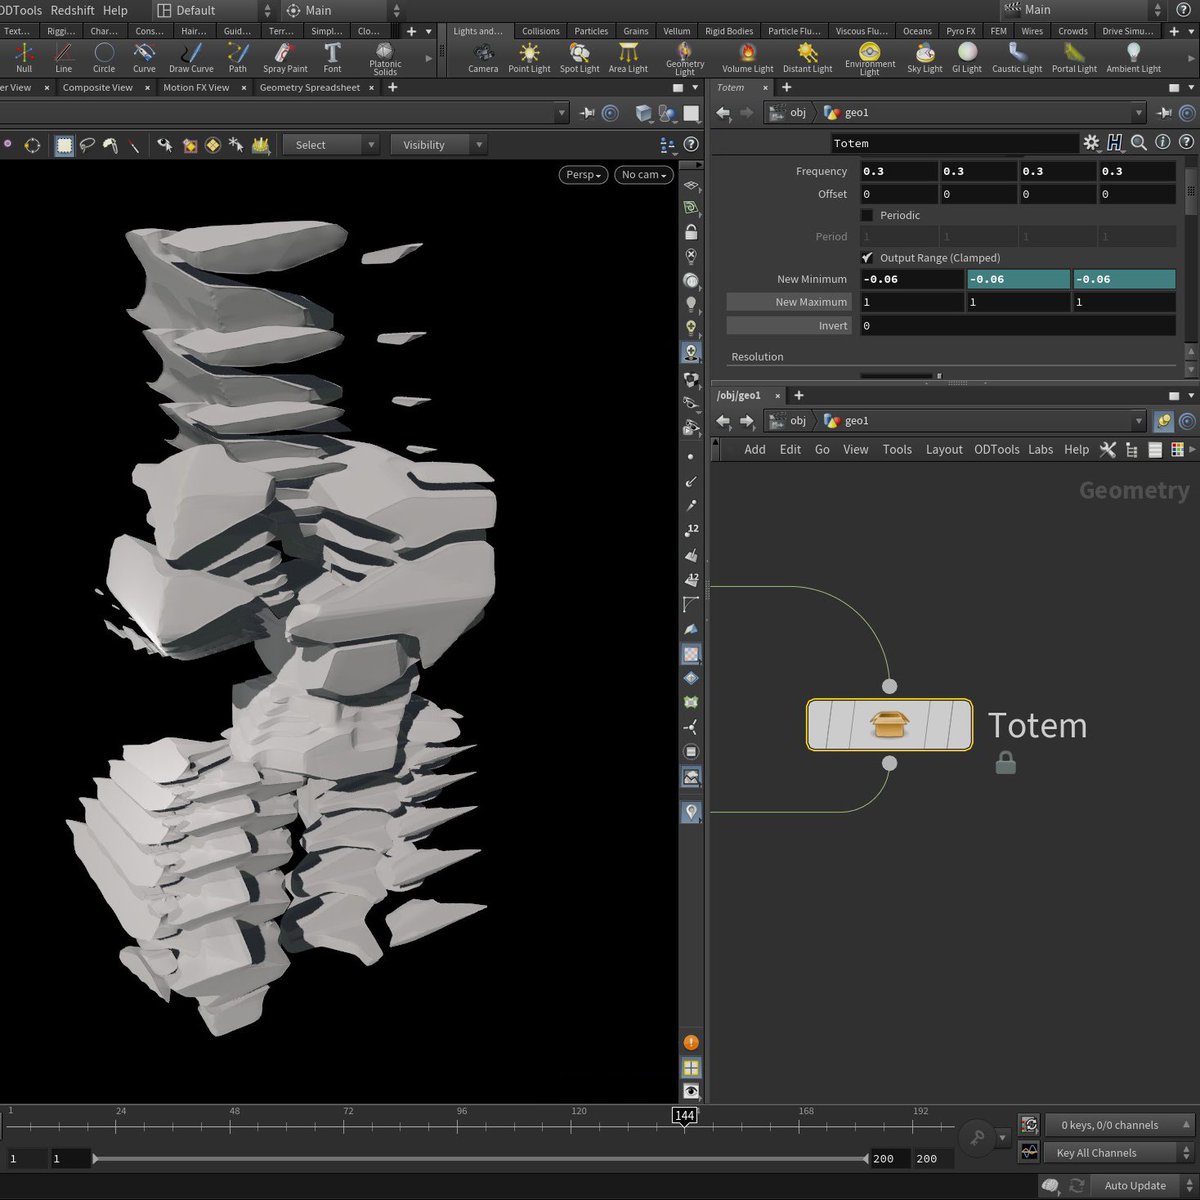This screenshot has height=1200, width=1200.
Task: Select the Point Light shelf tool
Action: [x=529, y=57]
